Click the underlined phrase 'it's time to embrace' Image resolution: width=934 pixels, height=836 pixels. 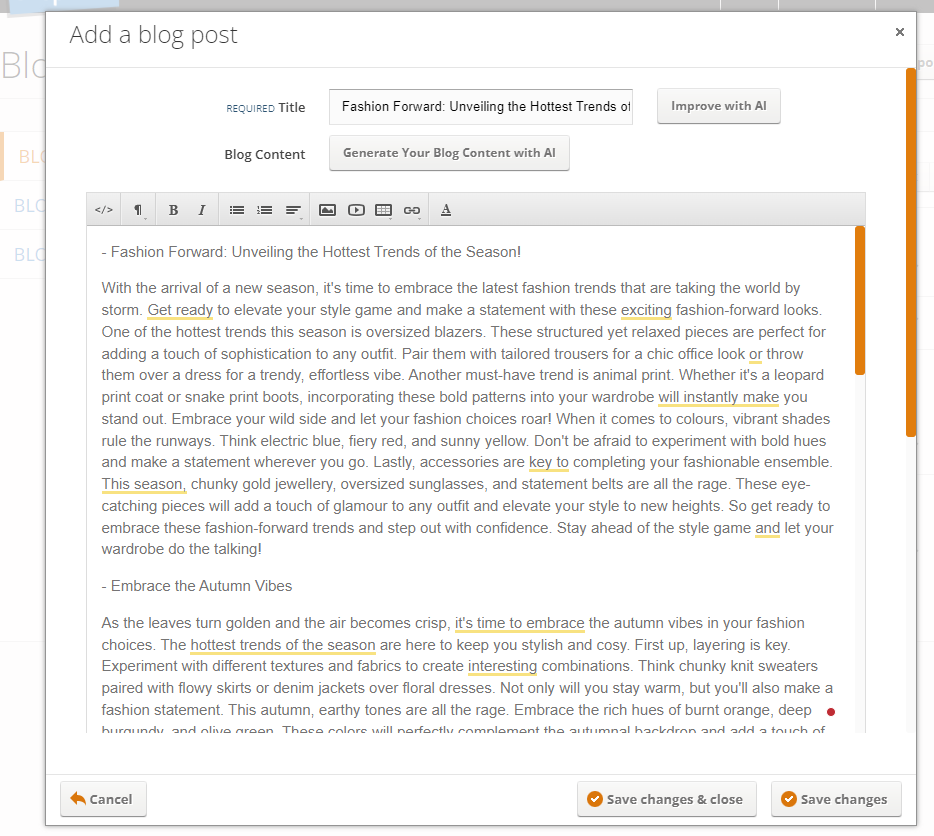coord(519,623)
